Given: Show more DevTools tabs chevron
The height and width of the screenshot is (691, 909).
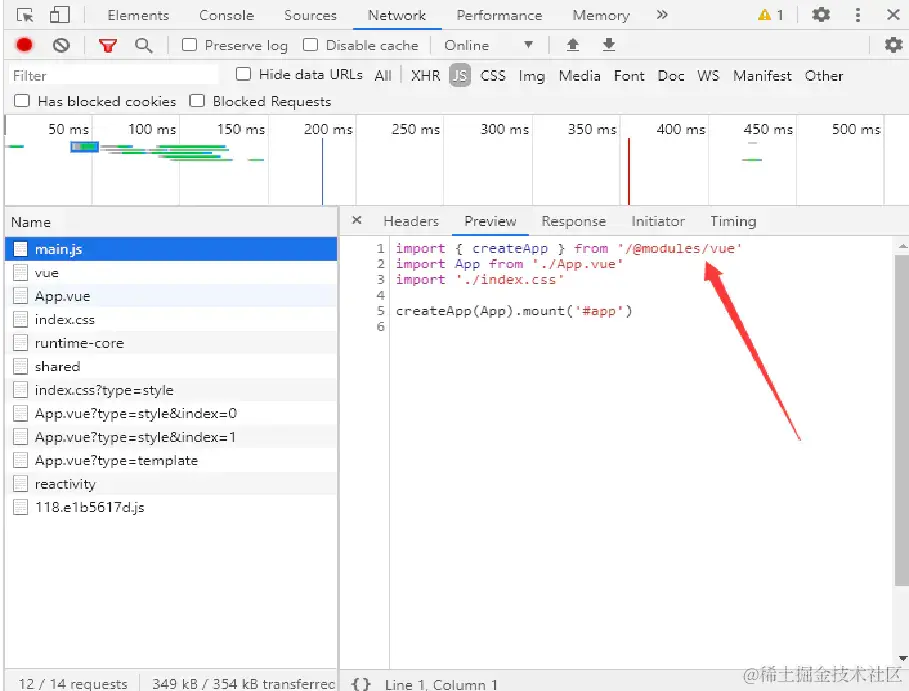Looking at the screenshot, I should 662,14.
